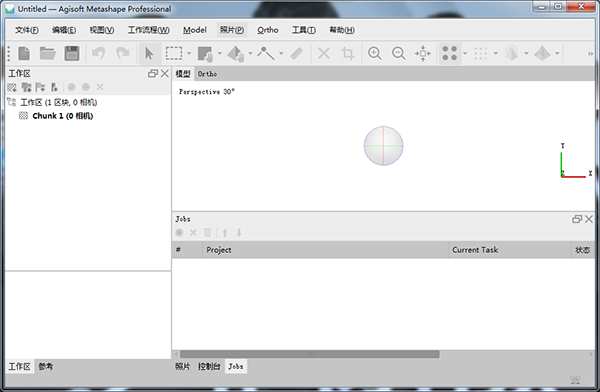Click the network status icon in status bar
This screenshot has height=392, width=600.
pyautogui.click(x=576, y=380)
